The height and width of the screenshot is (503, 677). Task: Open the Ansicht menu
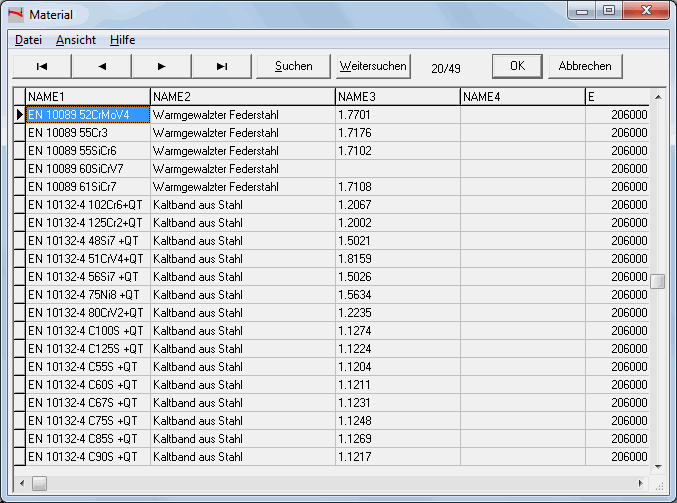click(x=76, y=40)
